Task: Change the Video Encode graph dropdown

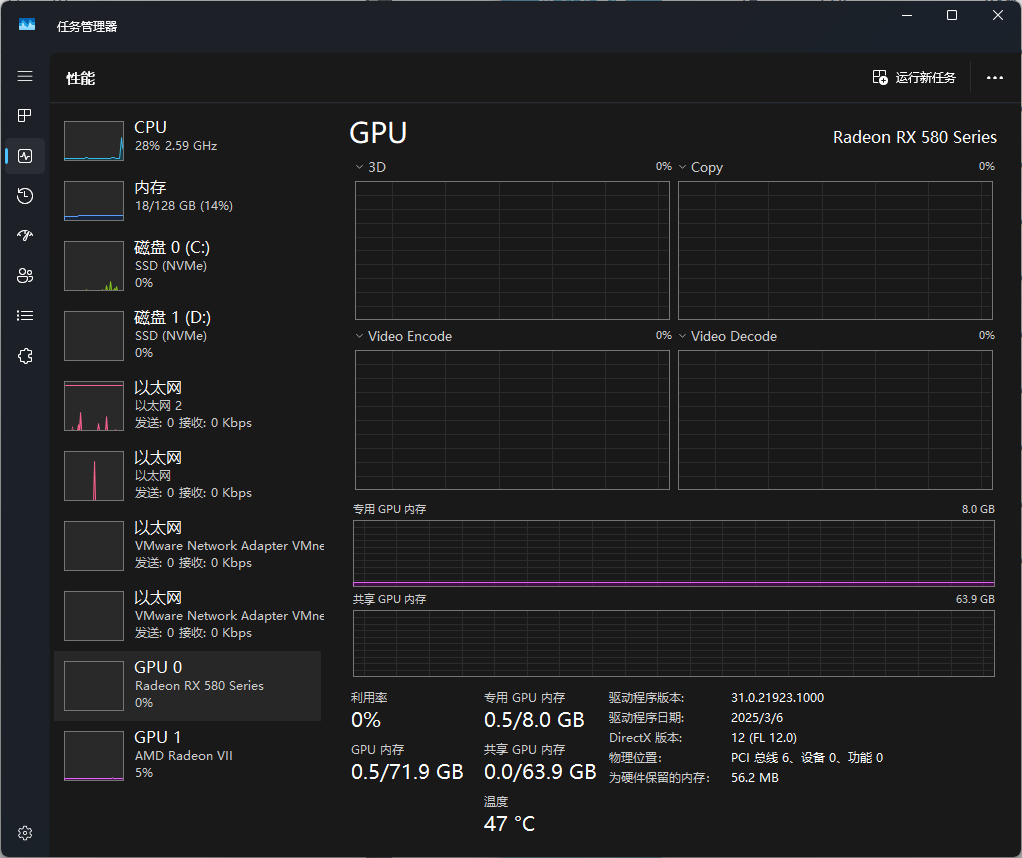Action: pyautogui.click(x=361, y=337)
